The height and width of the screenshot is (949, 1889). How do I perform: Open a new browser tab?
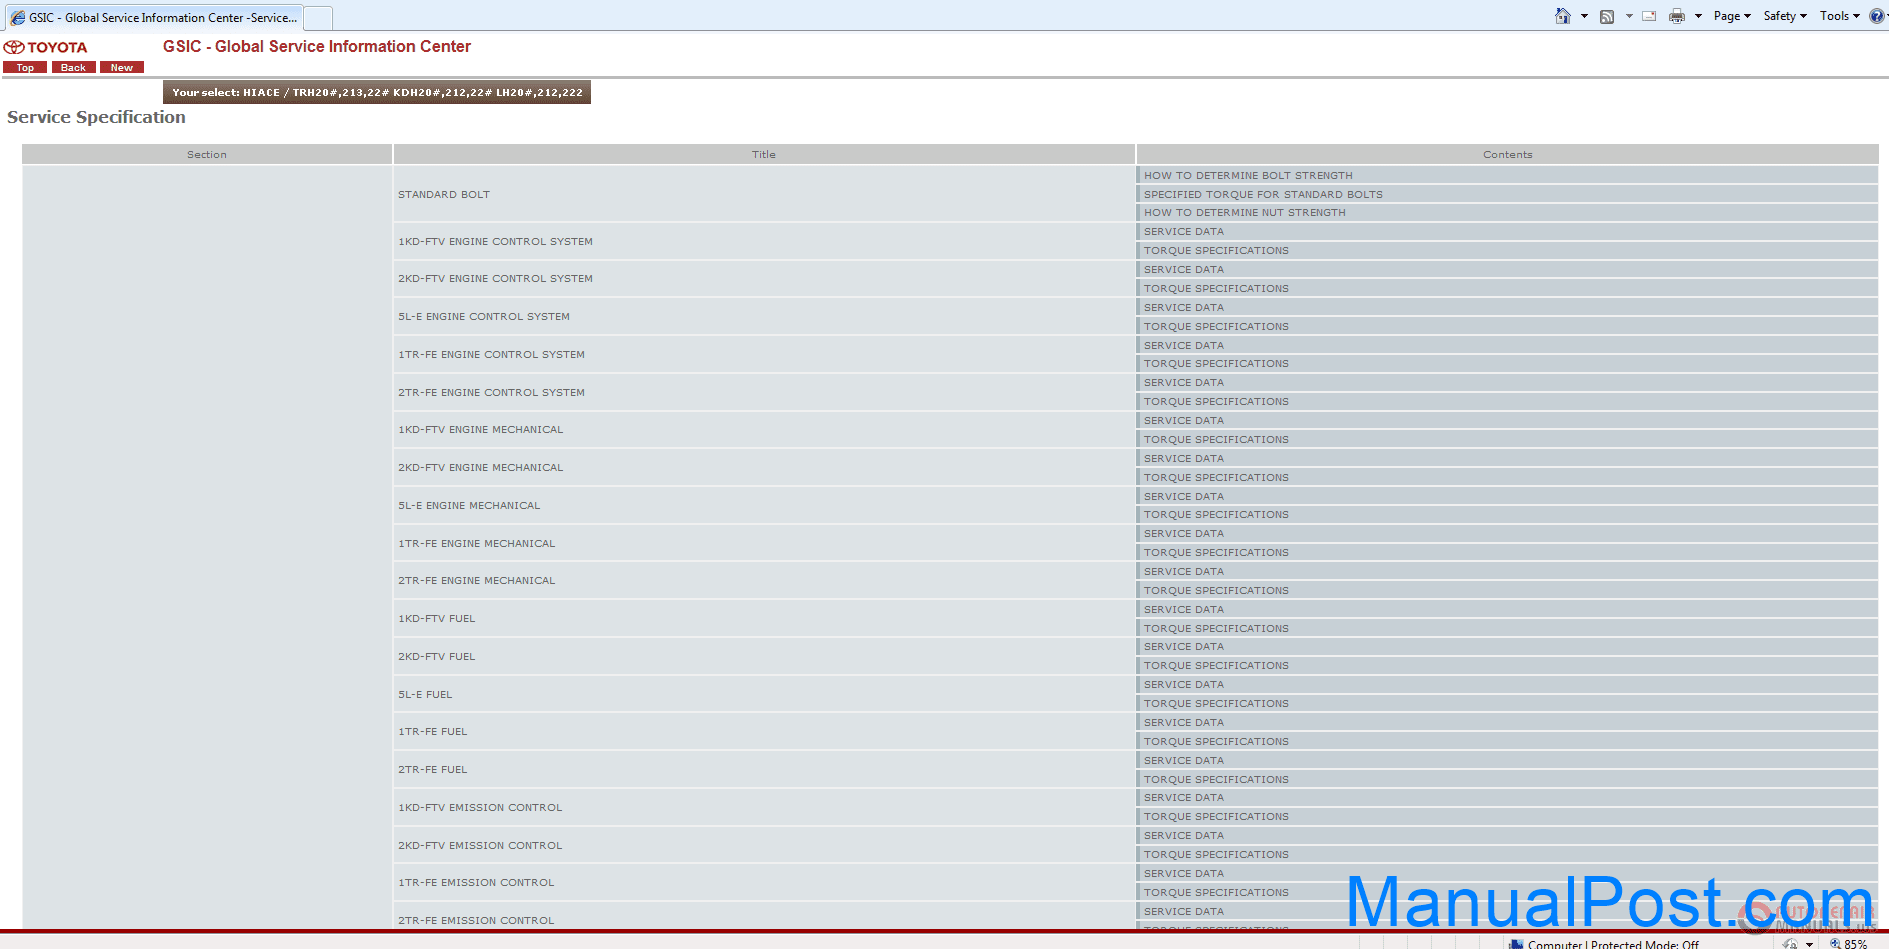318,18
